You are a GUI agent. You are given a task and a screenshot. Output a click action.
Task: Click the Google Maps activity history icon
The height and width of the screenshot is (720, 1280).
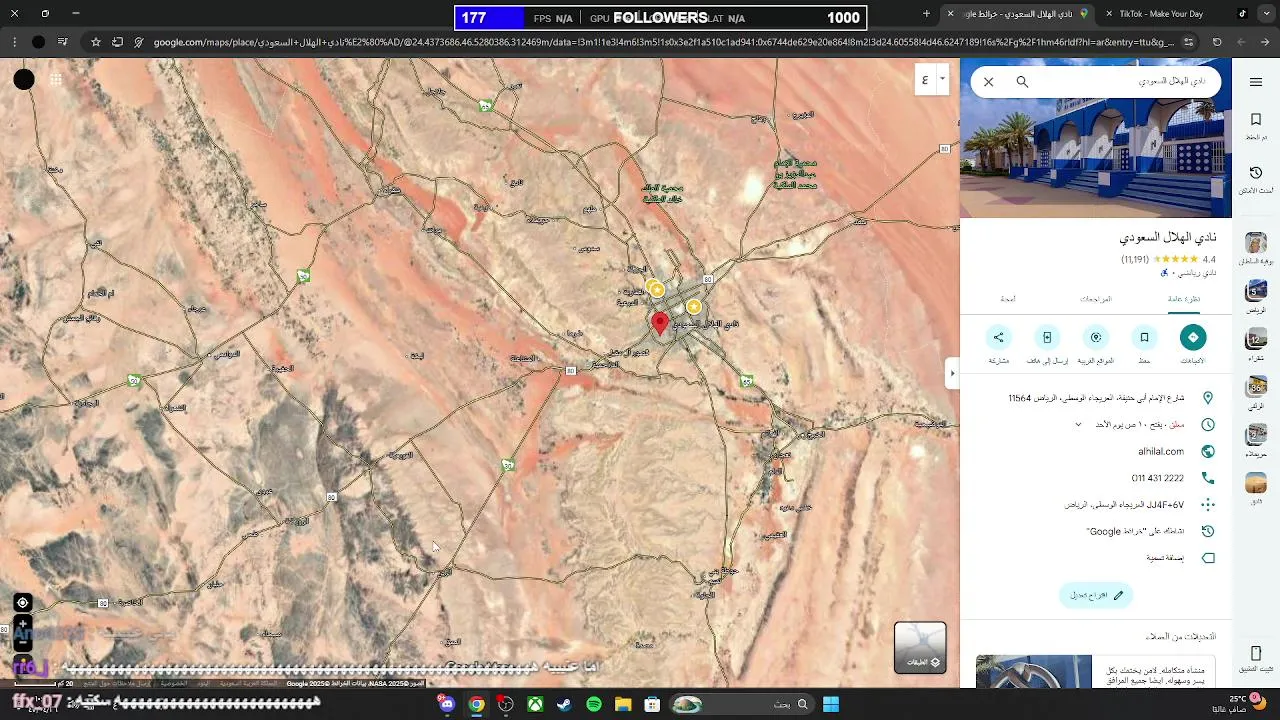click(1208, 531)
